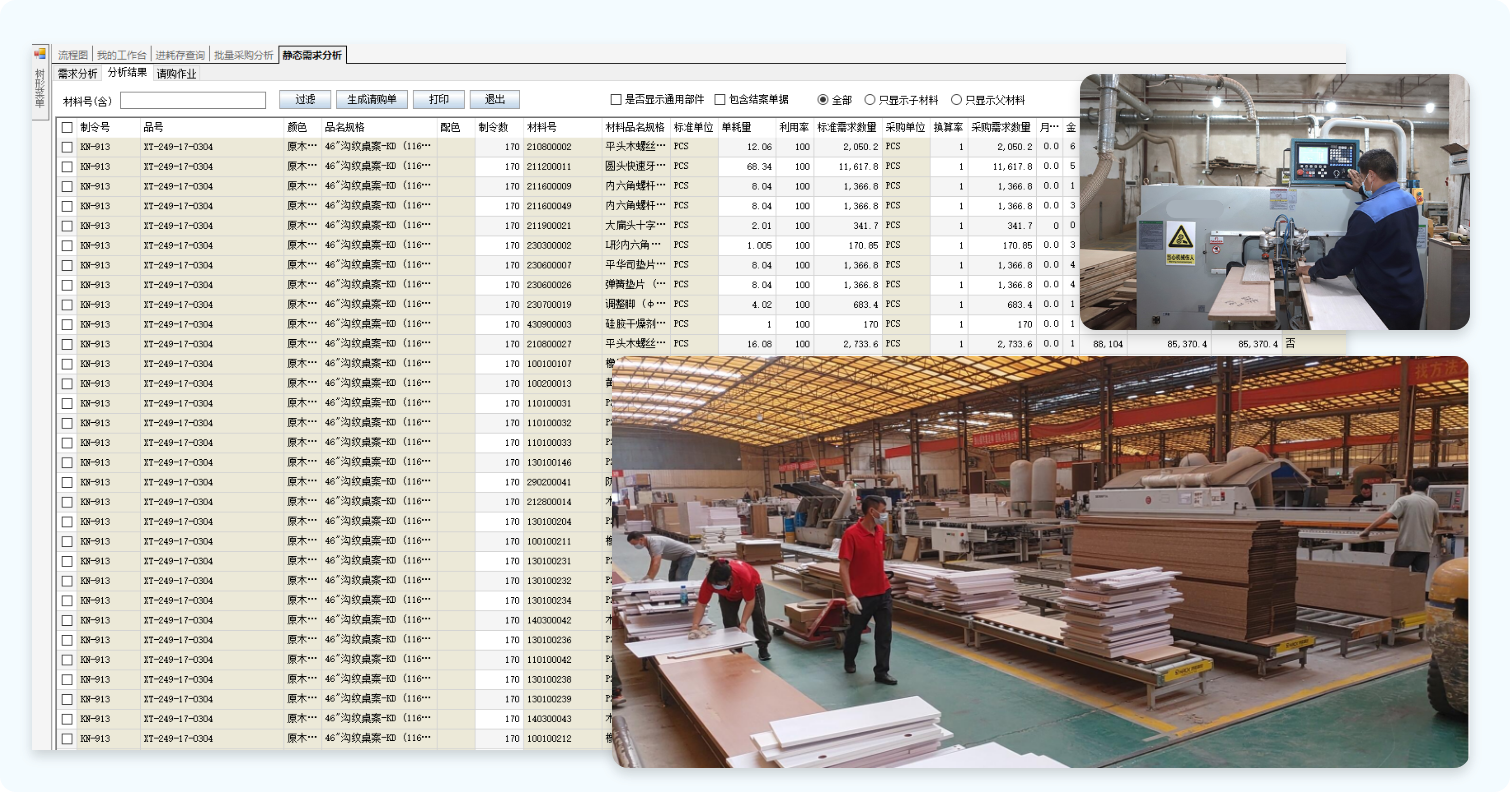Open the CNC machine operator photo
This screenshot has width=1510, height=792.
1275,202
